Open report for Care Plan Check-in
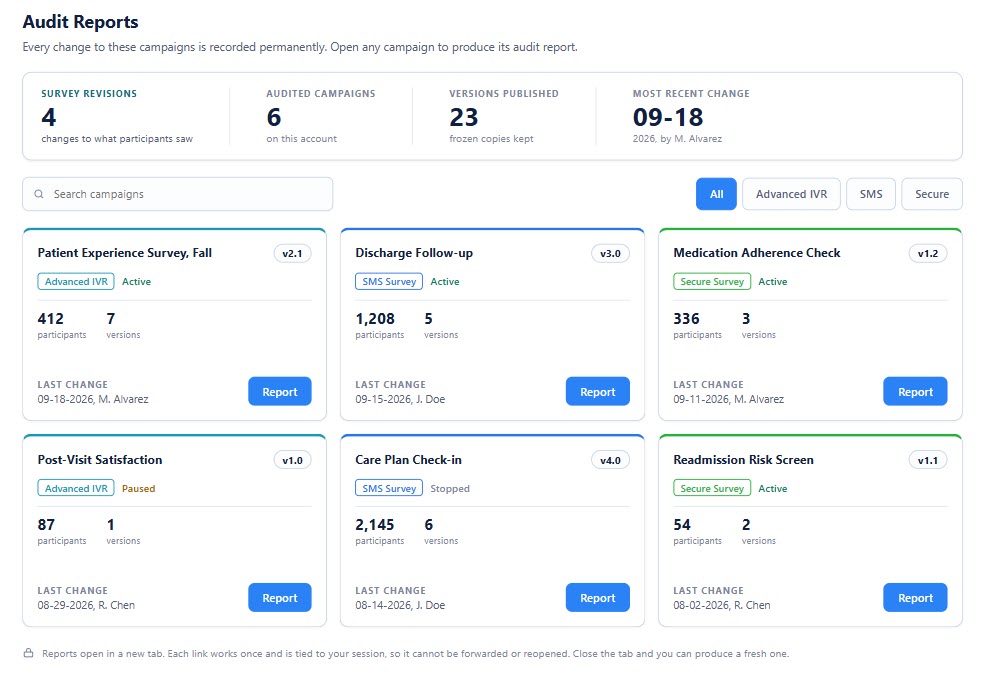Image resolution: width=981 pixels, height=675 pixels. (x=597, y=597)
